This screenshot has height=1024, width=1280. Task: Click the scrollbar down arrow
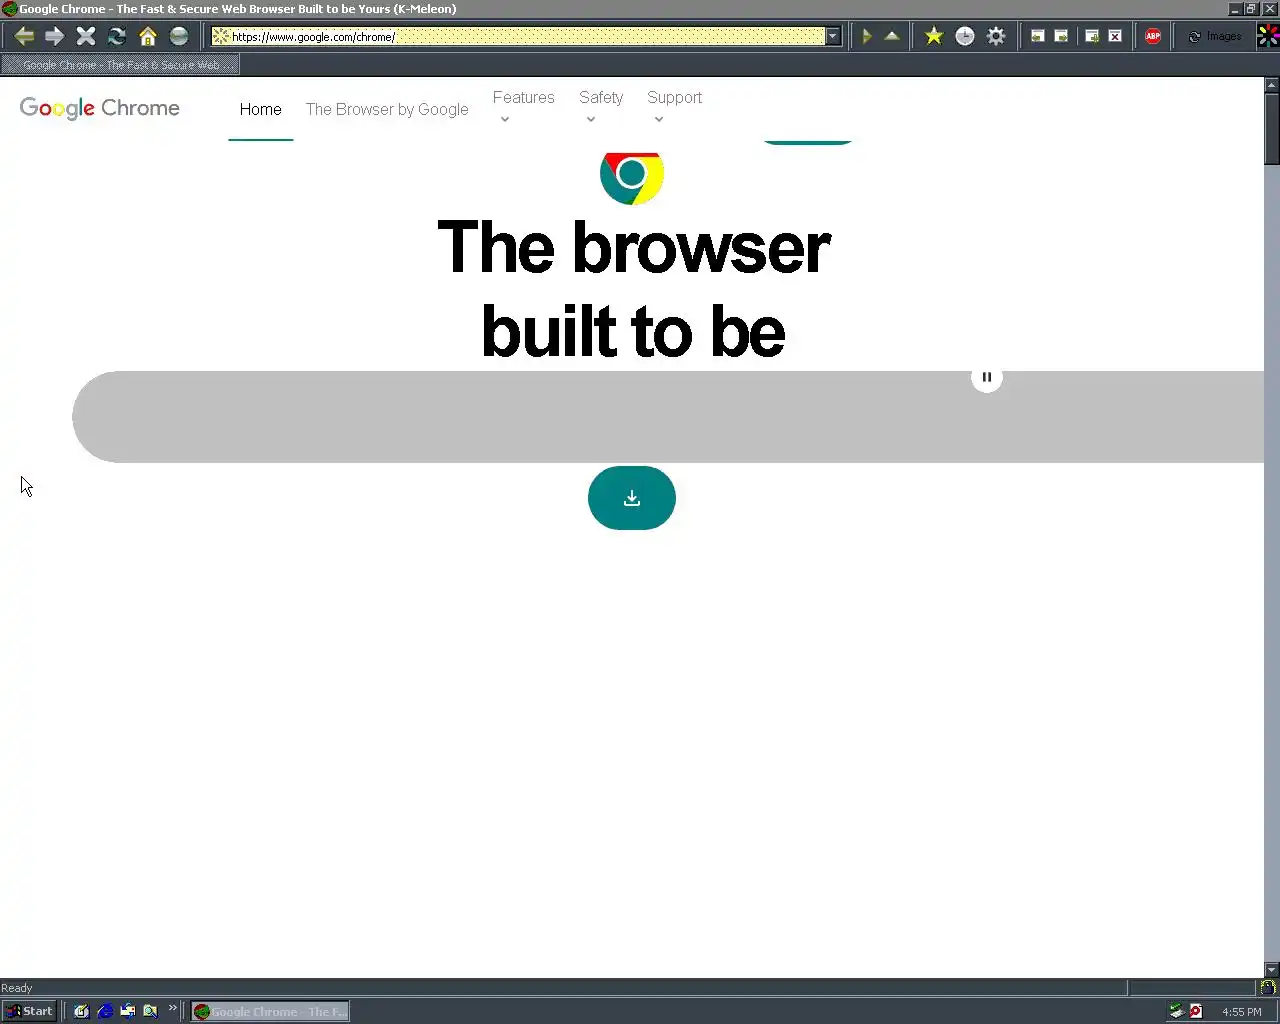(x=1272, y=969)
